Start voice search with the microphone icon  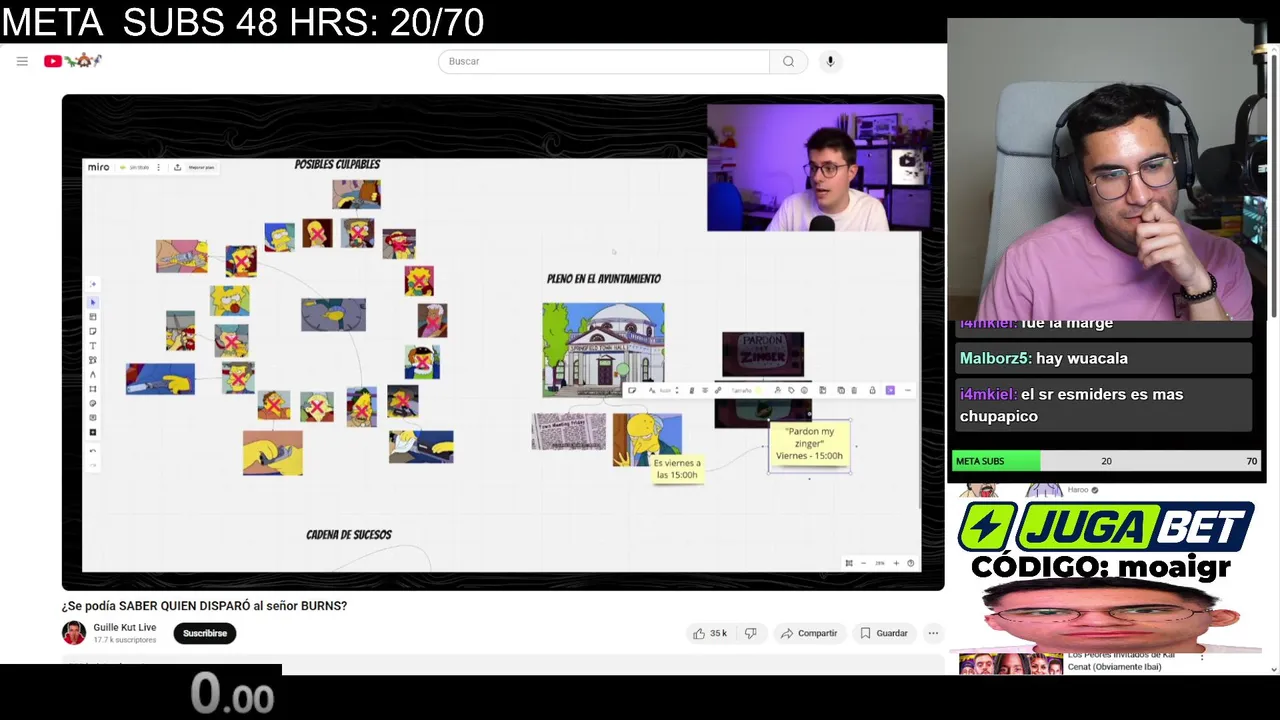[x=830, y=61]
